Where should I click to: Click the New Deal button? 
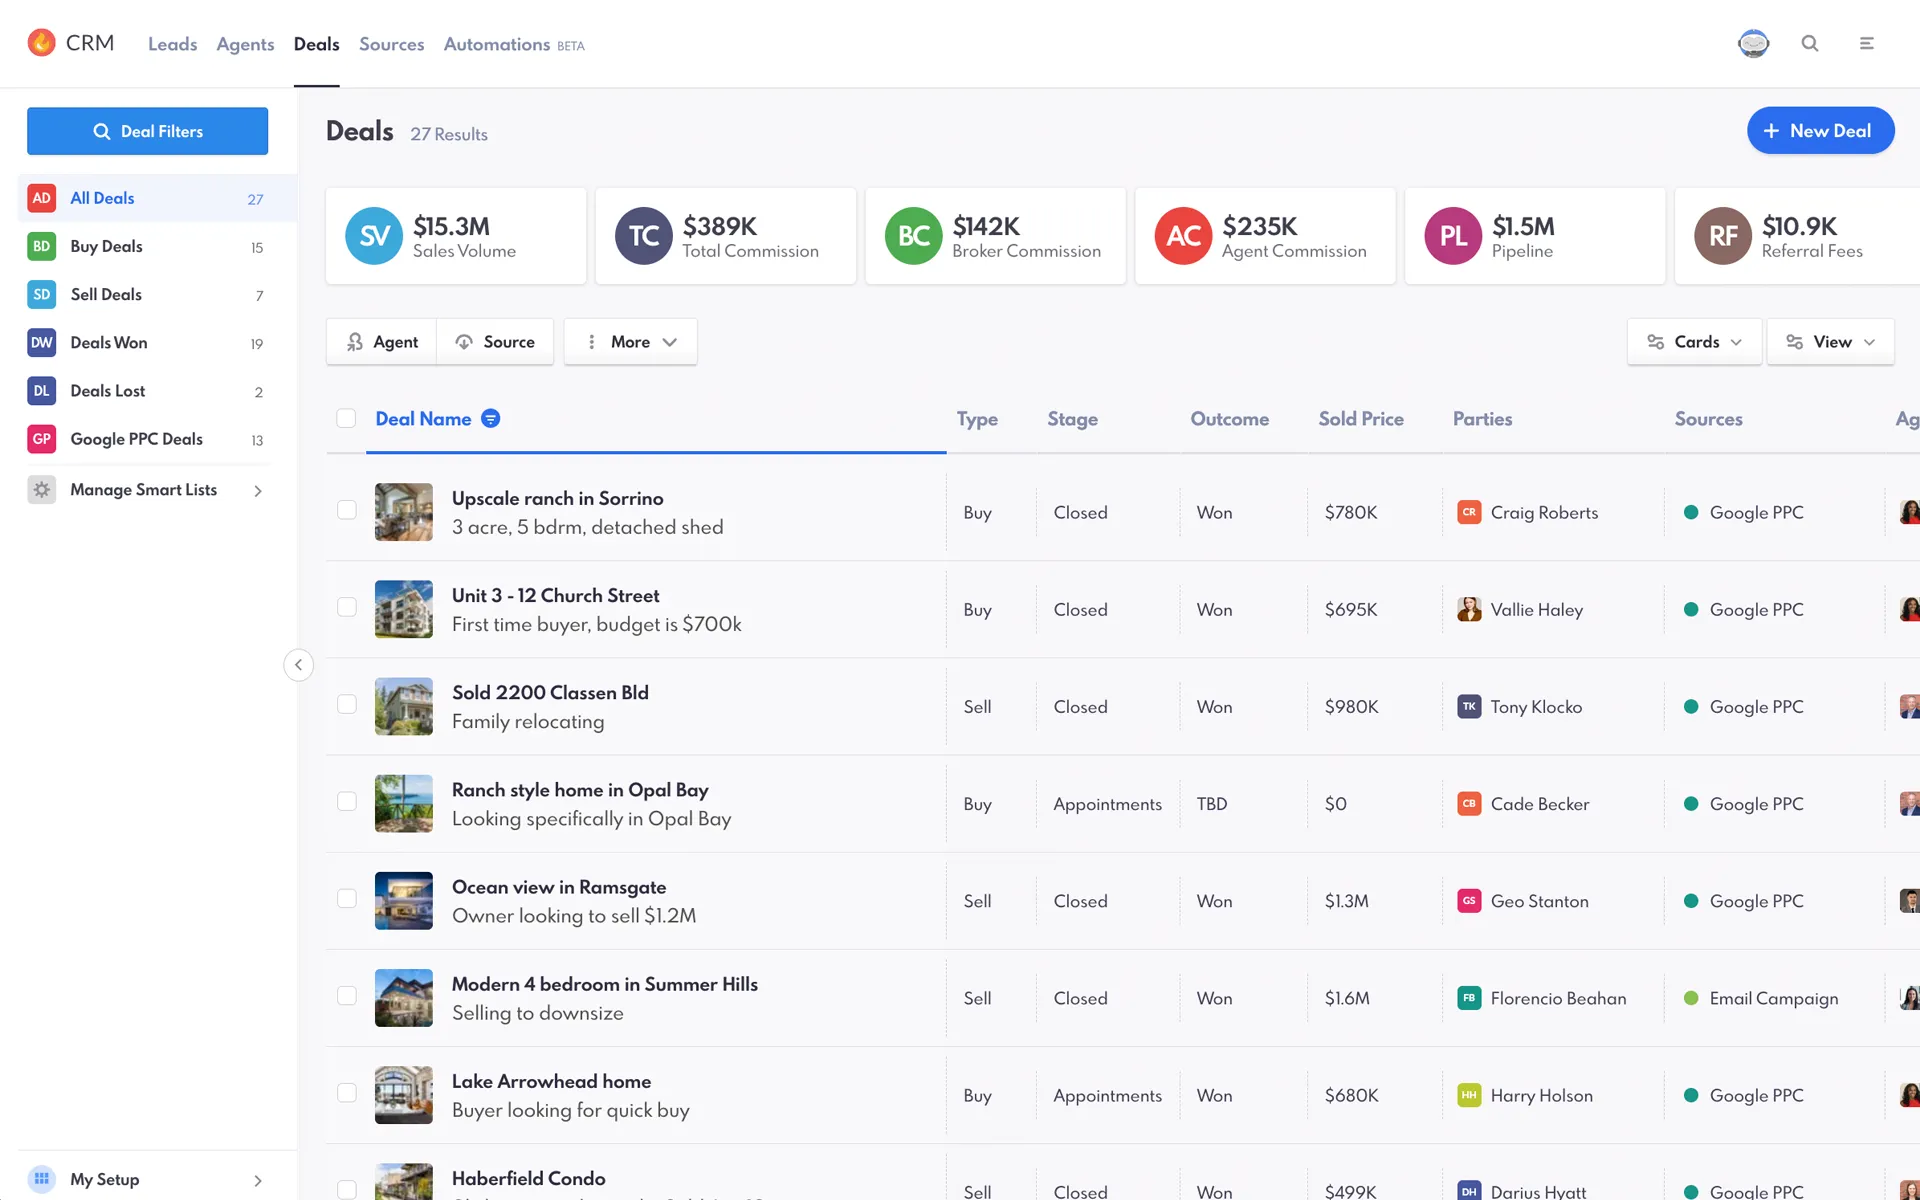[x=1820, y=131]
